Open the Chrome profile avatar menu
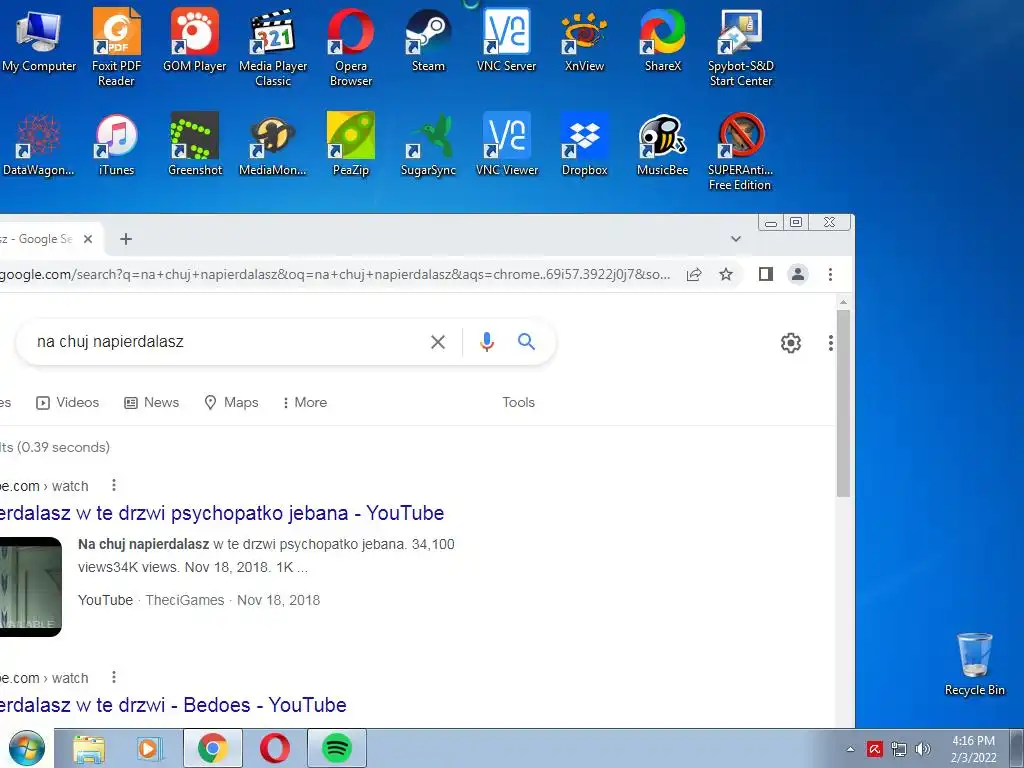Image resolution: width=1024 pixels, height=768 pixels. click(x=798, y=274)
